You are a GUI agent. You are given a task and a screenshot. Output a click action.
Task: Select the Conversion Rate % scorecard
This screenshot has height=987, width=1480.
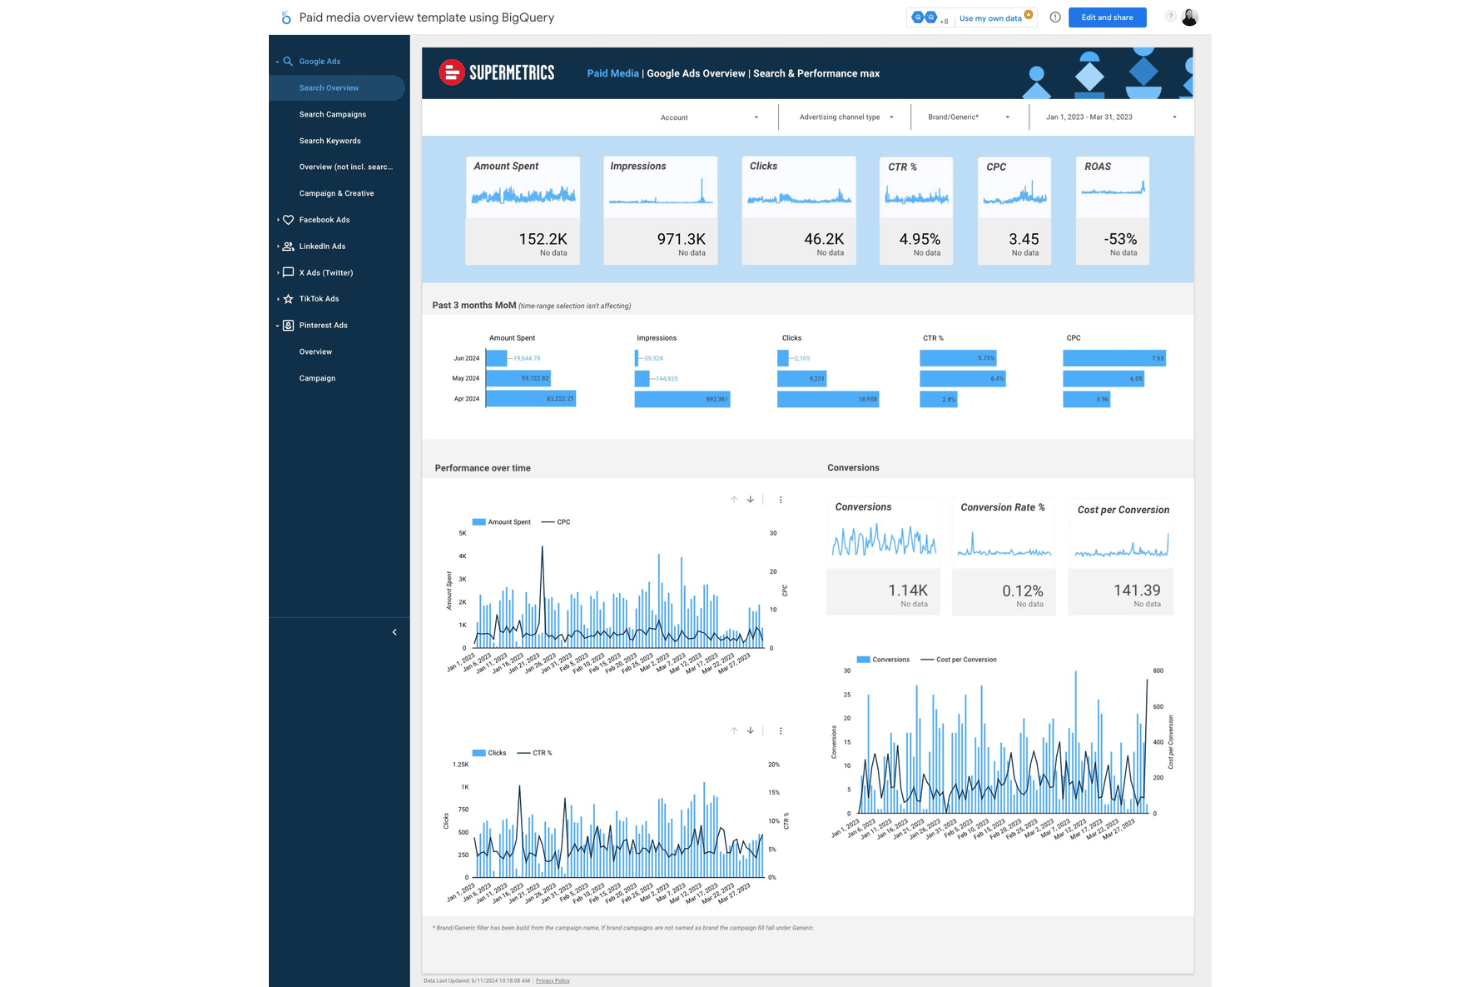click(x=1004, y=556)
